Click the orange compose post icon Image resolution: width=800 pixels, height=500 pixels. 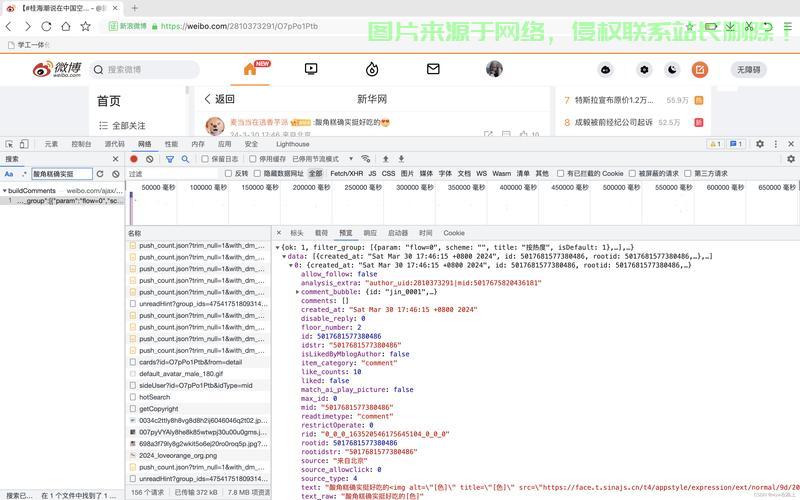(700, 70)
